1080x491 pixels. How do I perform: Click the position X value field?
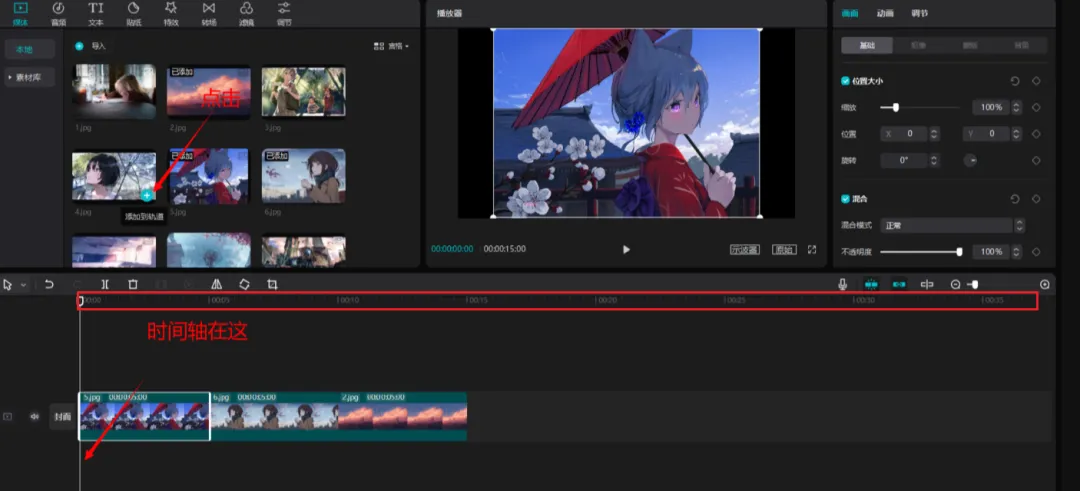coord(904,134)
